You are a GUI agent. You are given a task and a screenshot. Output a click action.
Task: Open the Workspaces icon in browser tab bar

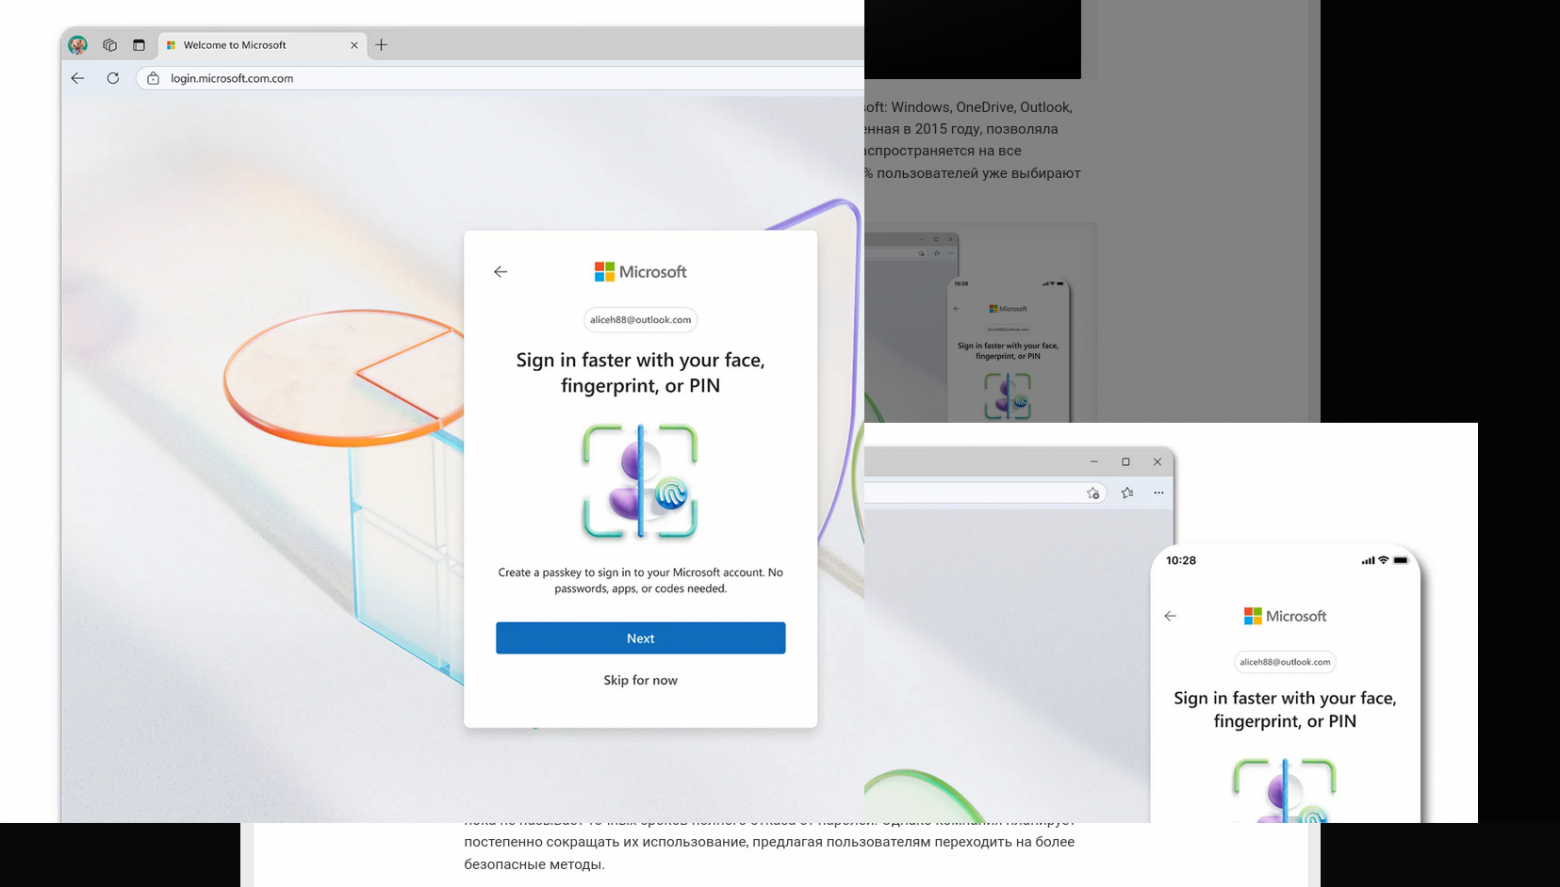coord(110,45)
